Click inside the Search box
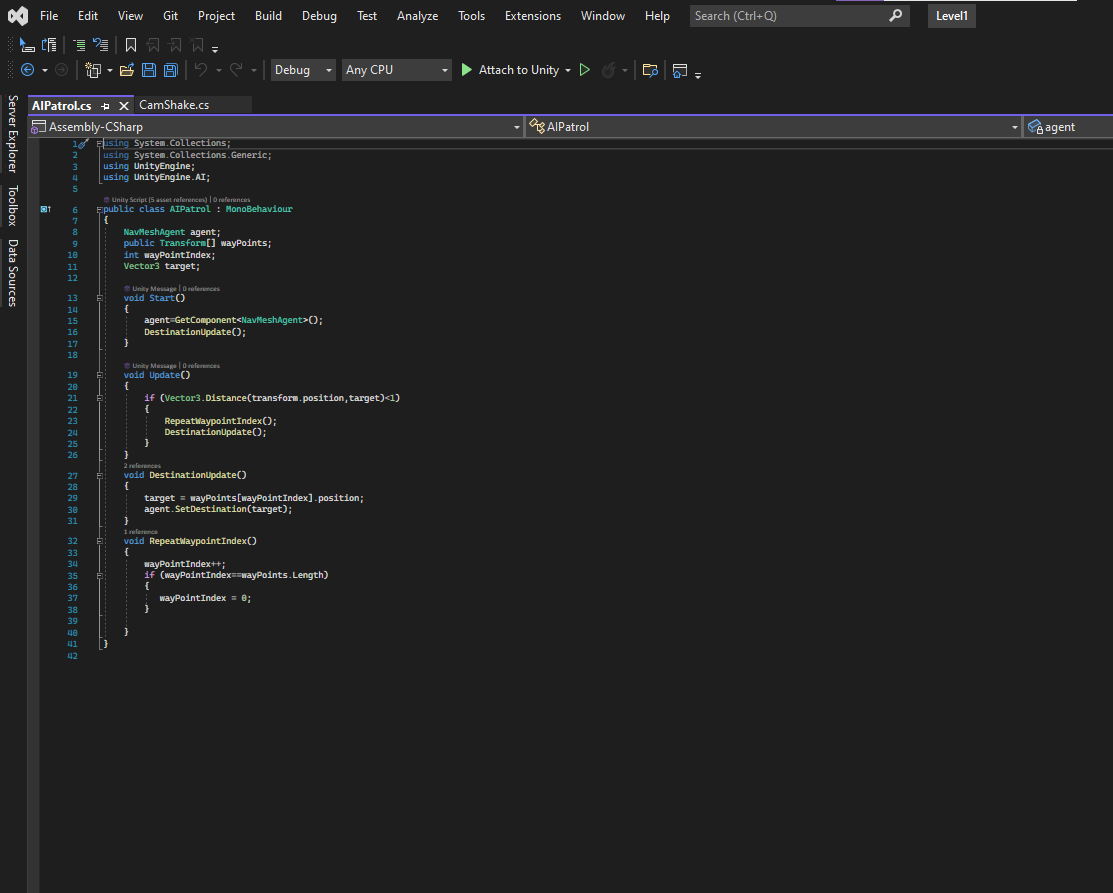Screen dimensions: 1113x893 780,15
